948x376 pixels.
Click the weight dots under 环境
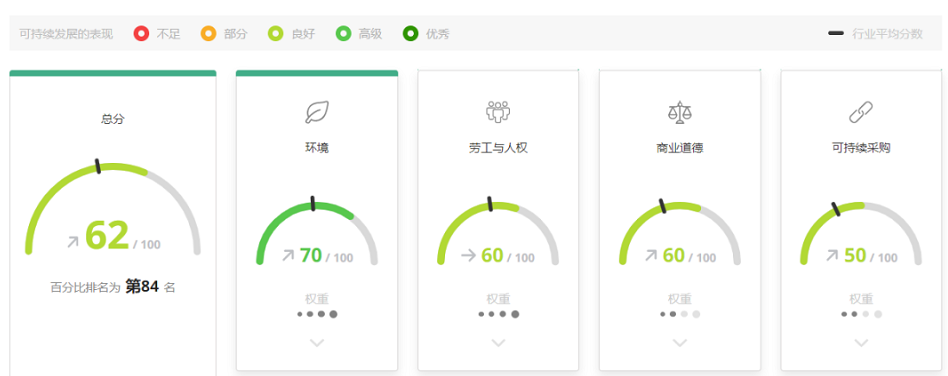[x=317, y=314]
